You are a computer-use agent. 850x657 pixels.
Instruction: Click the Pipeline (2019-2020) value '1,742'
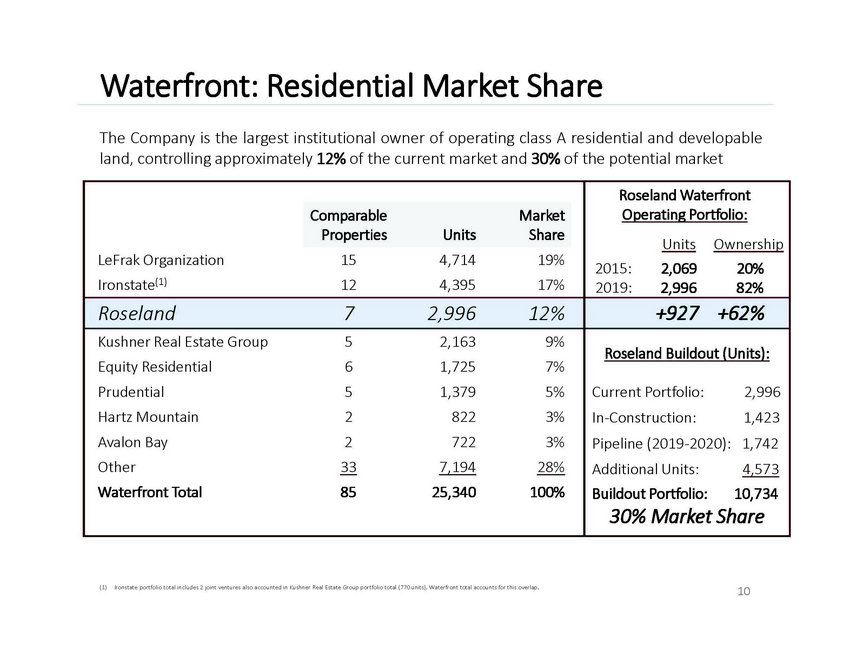coord(760,443)
